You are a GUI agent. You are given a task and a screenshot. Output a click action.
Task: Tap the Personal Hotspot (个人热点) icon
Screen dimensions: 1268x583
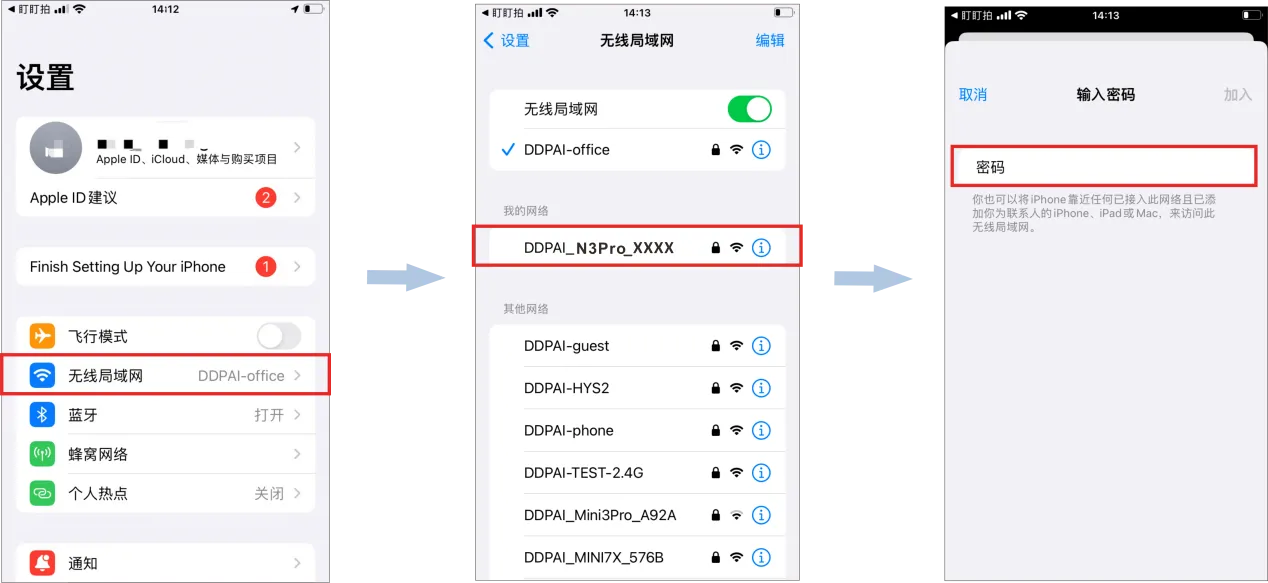42,493
